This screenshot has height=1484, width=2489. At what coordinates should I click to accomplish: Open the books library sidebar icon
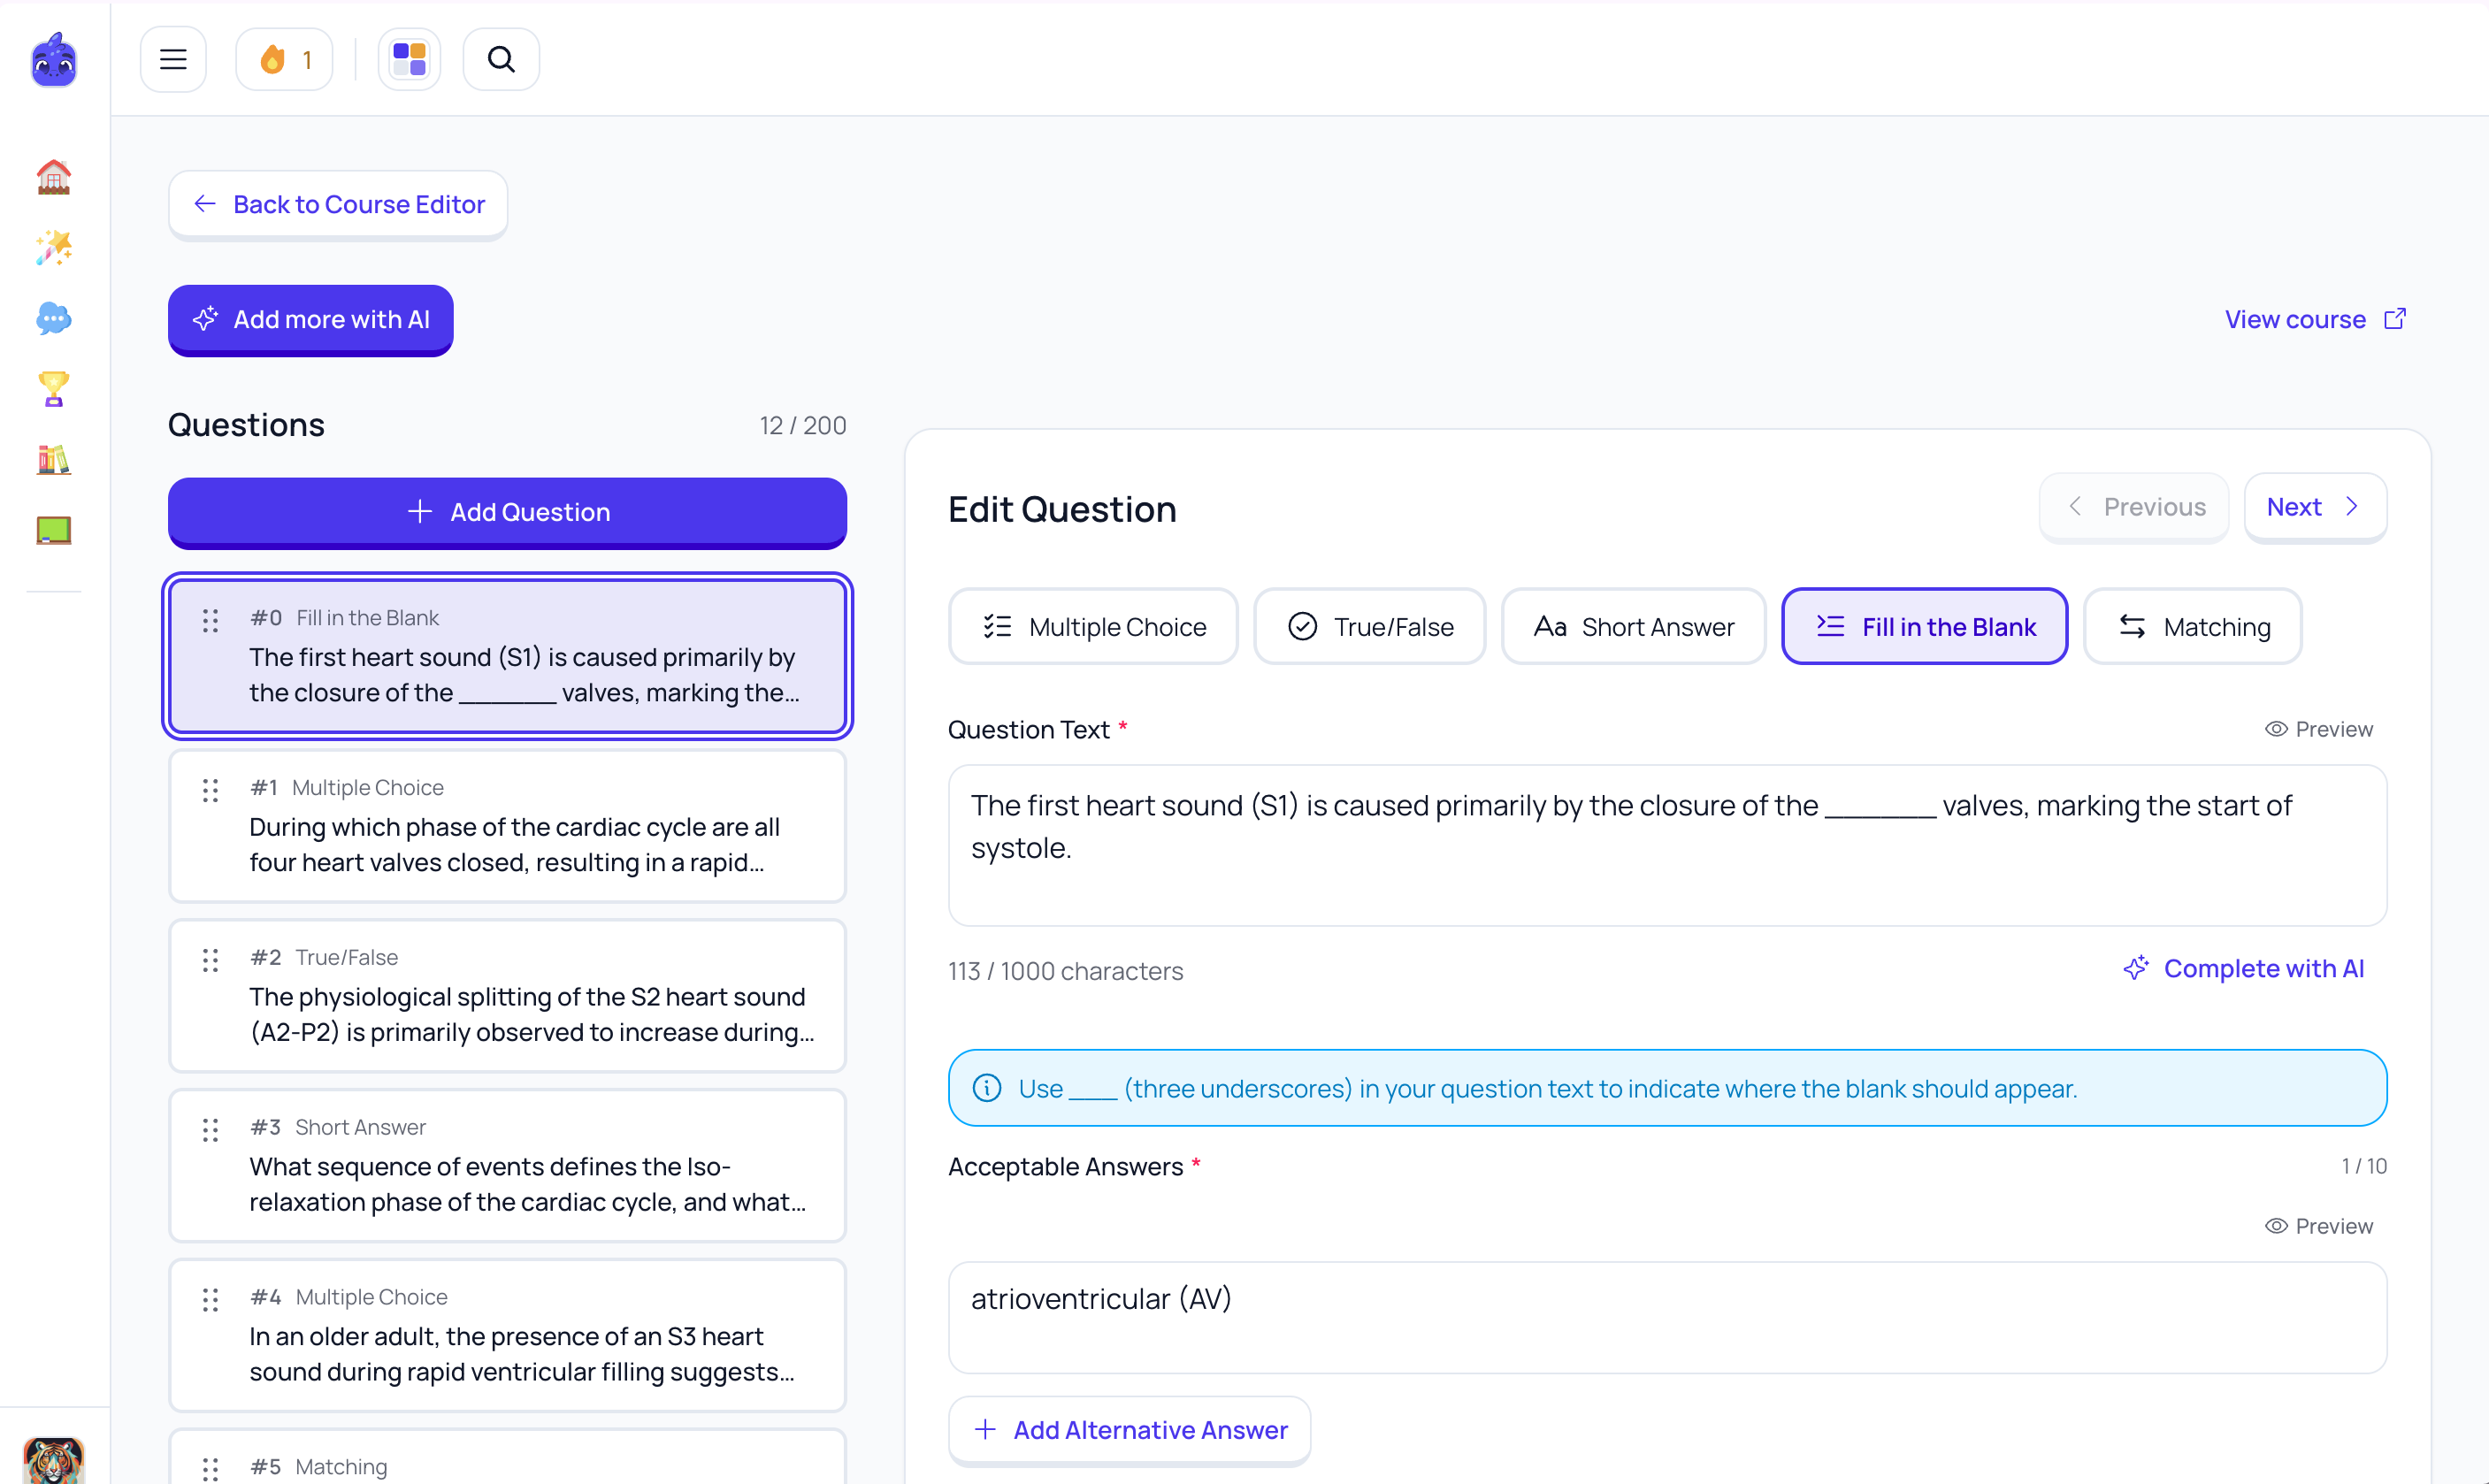(x=54, y=460)
